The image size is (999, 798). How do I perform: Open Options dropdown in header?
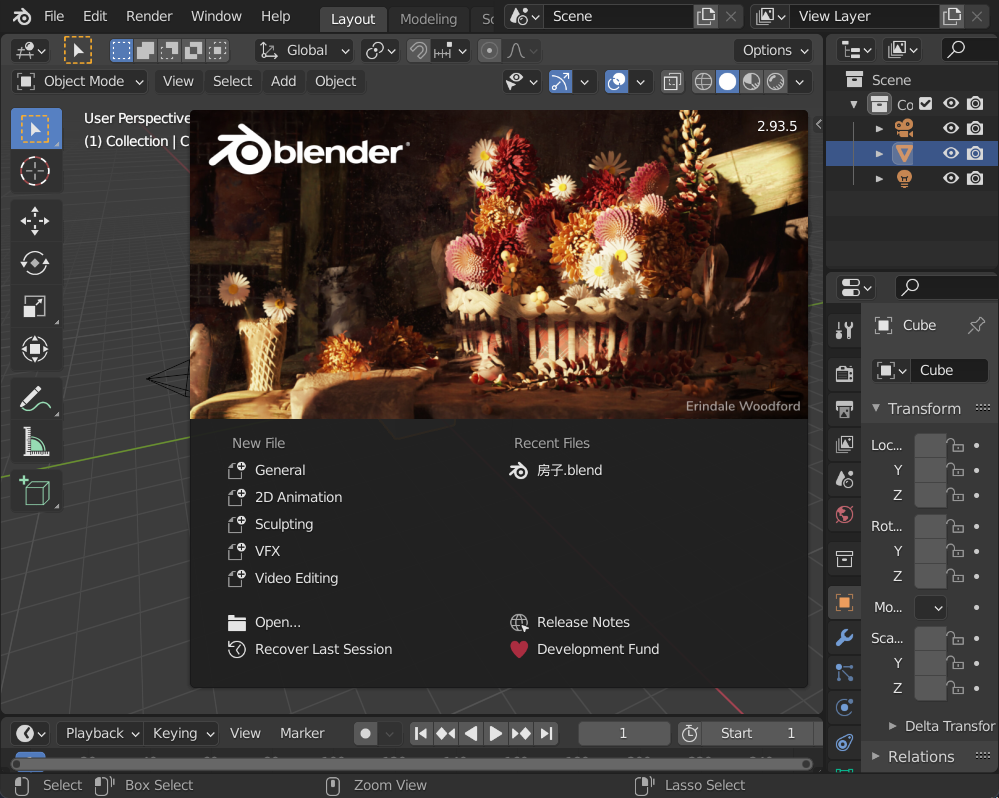pyautogui.click(x=774, y=50)
